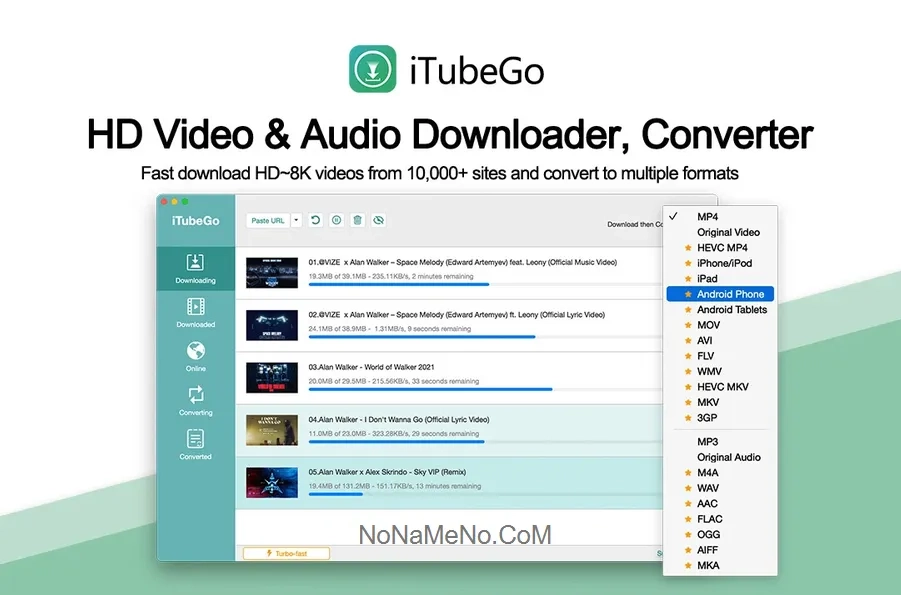Switch to the Converting section

click(195, 400)
